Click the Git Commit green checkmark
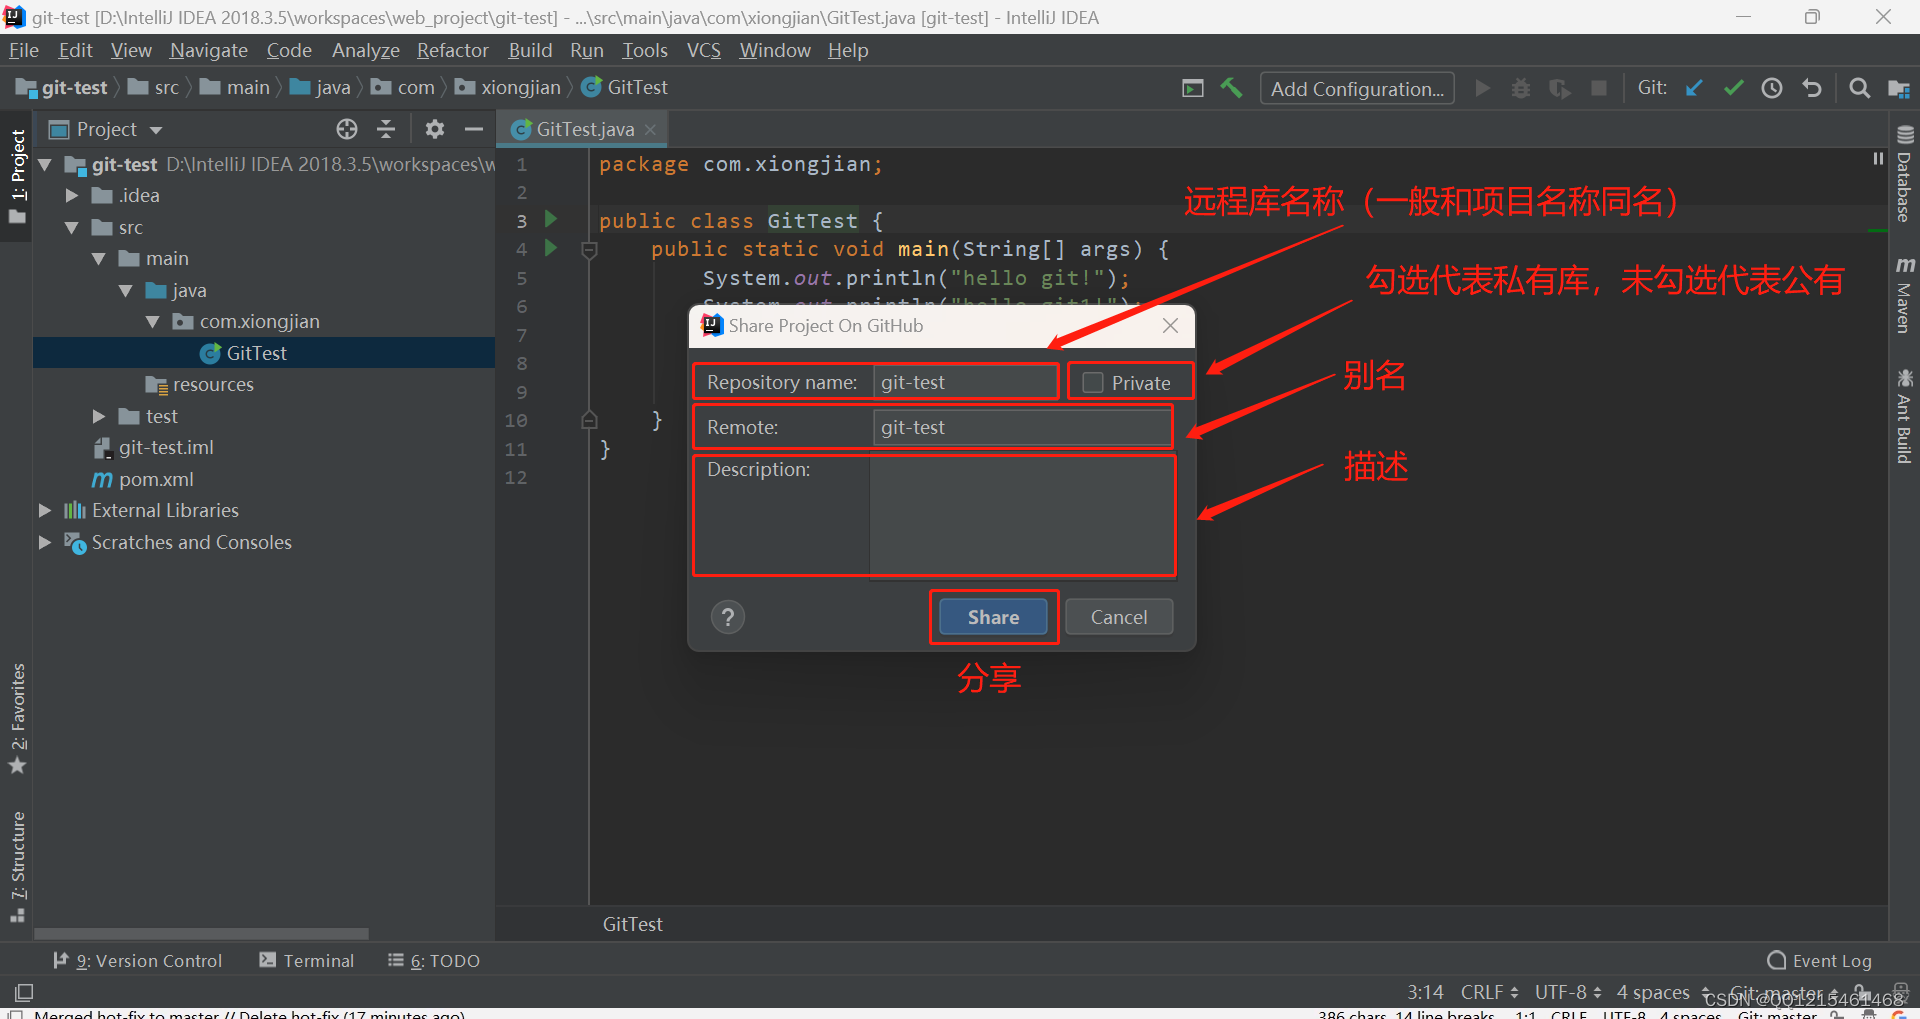Image resolution: width=1920 pixels, height=1019 pixels. click(1733, 88)
